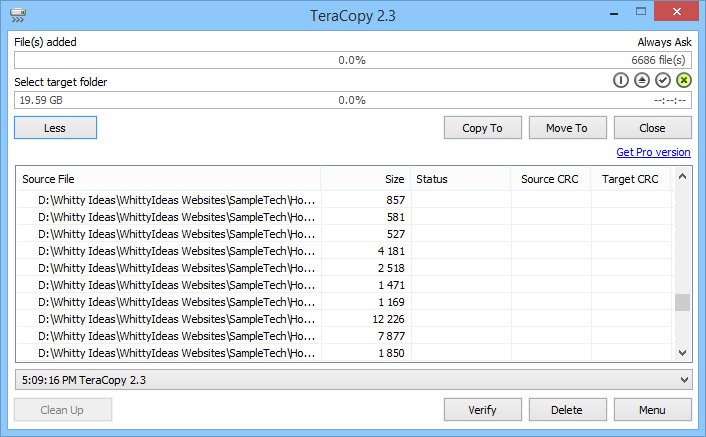The width and height of the screenshot is (706, 437).
Task: Click the file list scroll down arrow
Action: [x=683, y=353]
